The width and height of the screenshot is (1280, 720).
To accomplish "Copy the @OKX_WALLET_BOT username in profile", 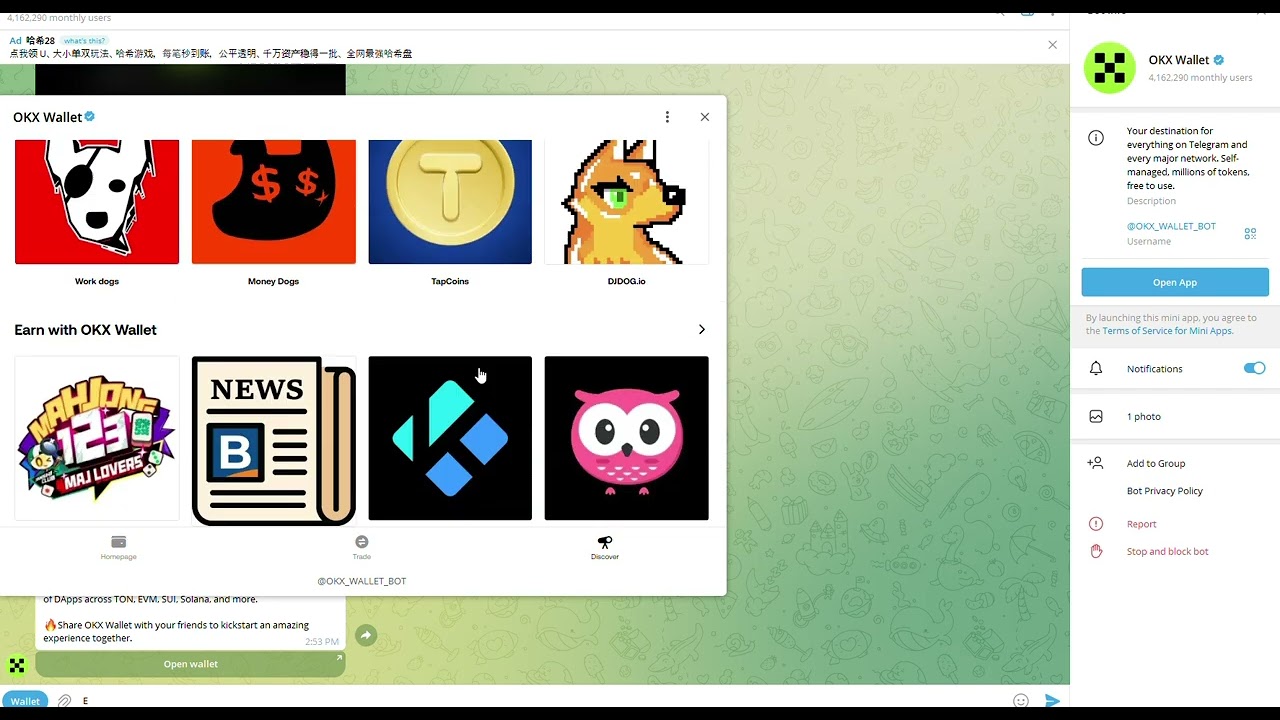I will (1171, 226).
